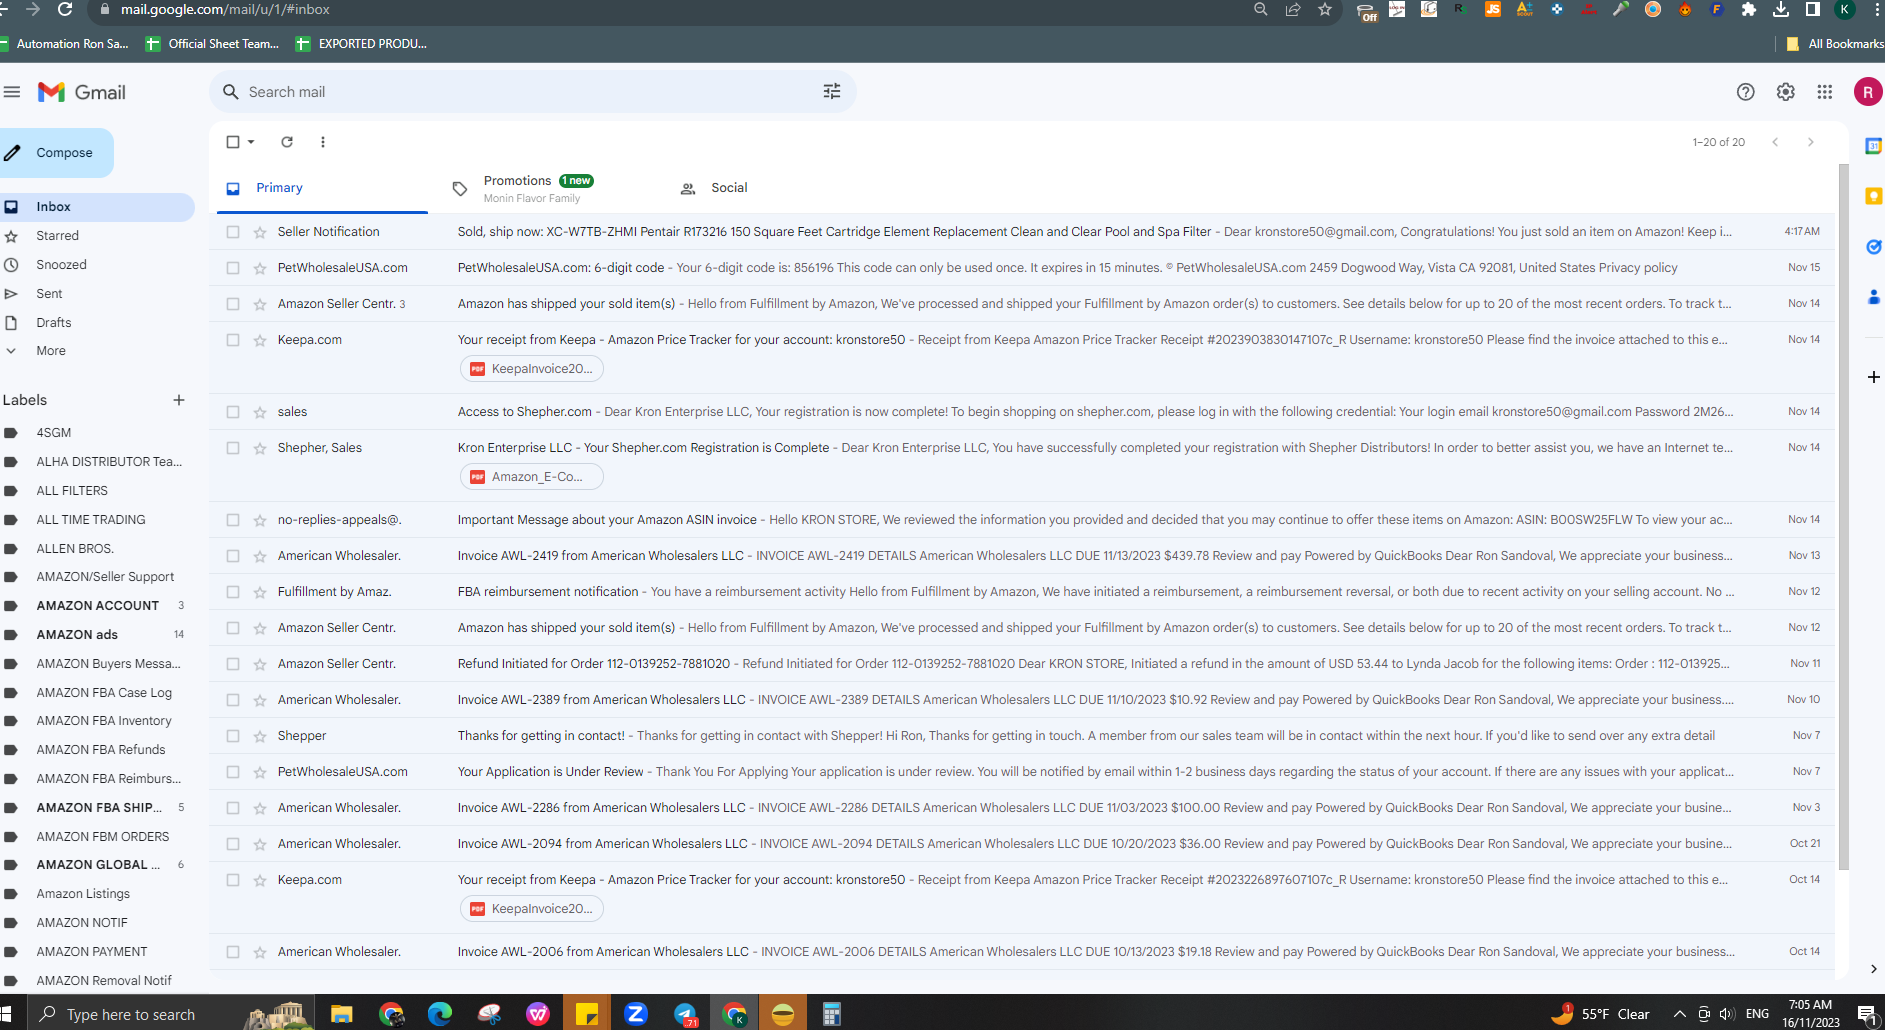Compose a new email
Screen dimensions: 1885x1030
click(x=56, y=153)
